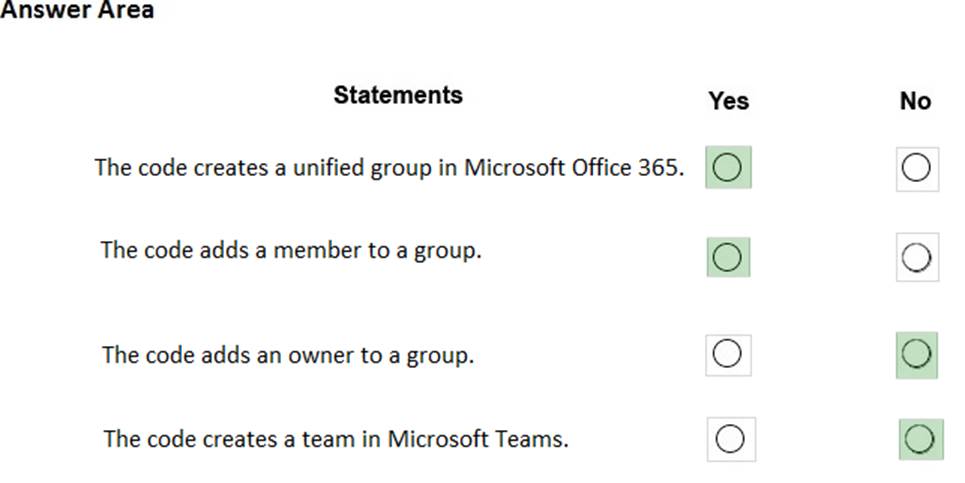Image resolution: width=965 pixels, height=483 pixels.
Task: Click the 'Yes' column header
Action: point(728,101)
